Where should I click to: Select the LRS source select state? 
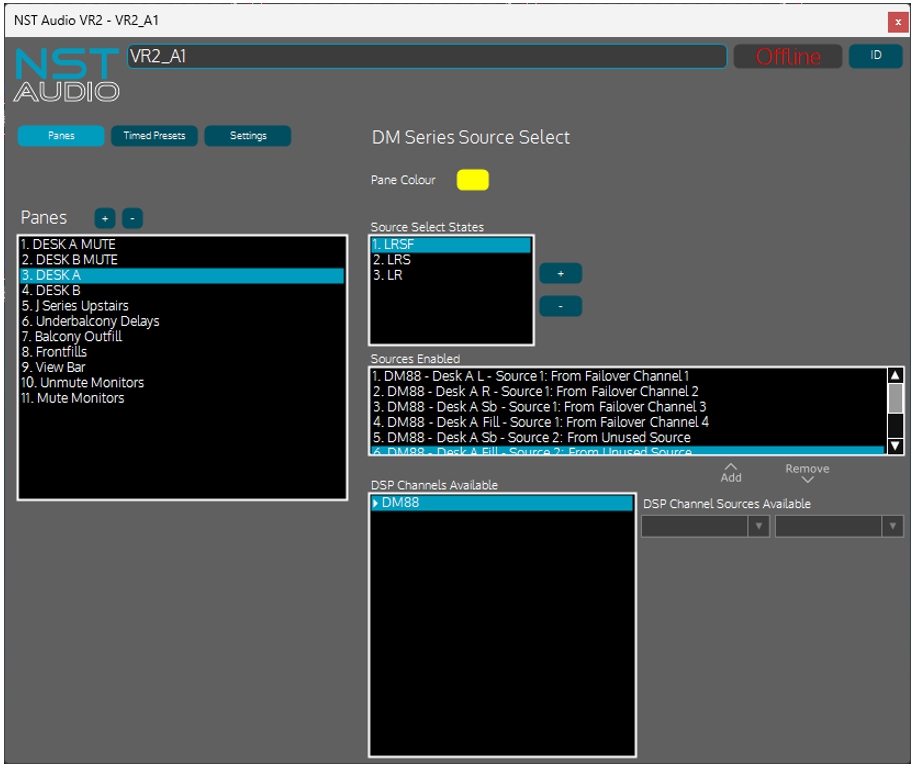point(391,260)
